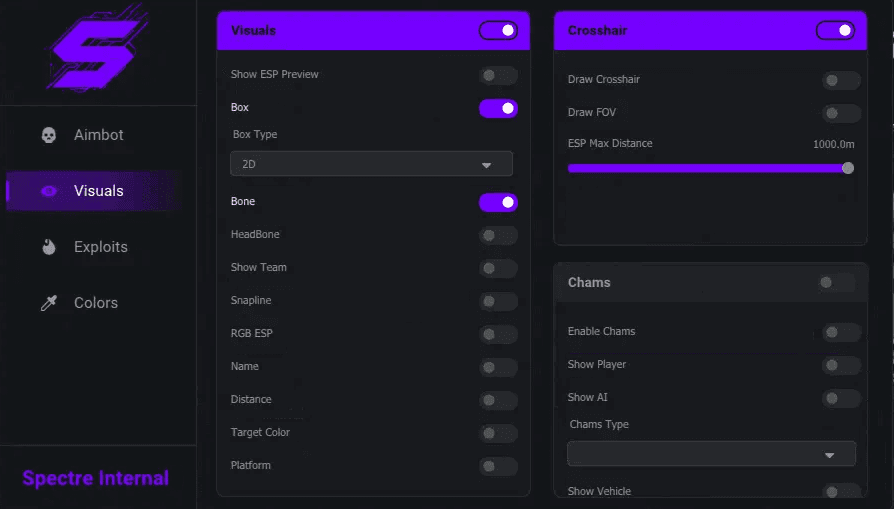
Task: Turn on the Draw FOV switch
Action: pyautogui.click(x=841, y=113)
